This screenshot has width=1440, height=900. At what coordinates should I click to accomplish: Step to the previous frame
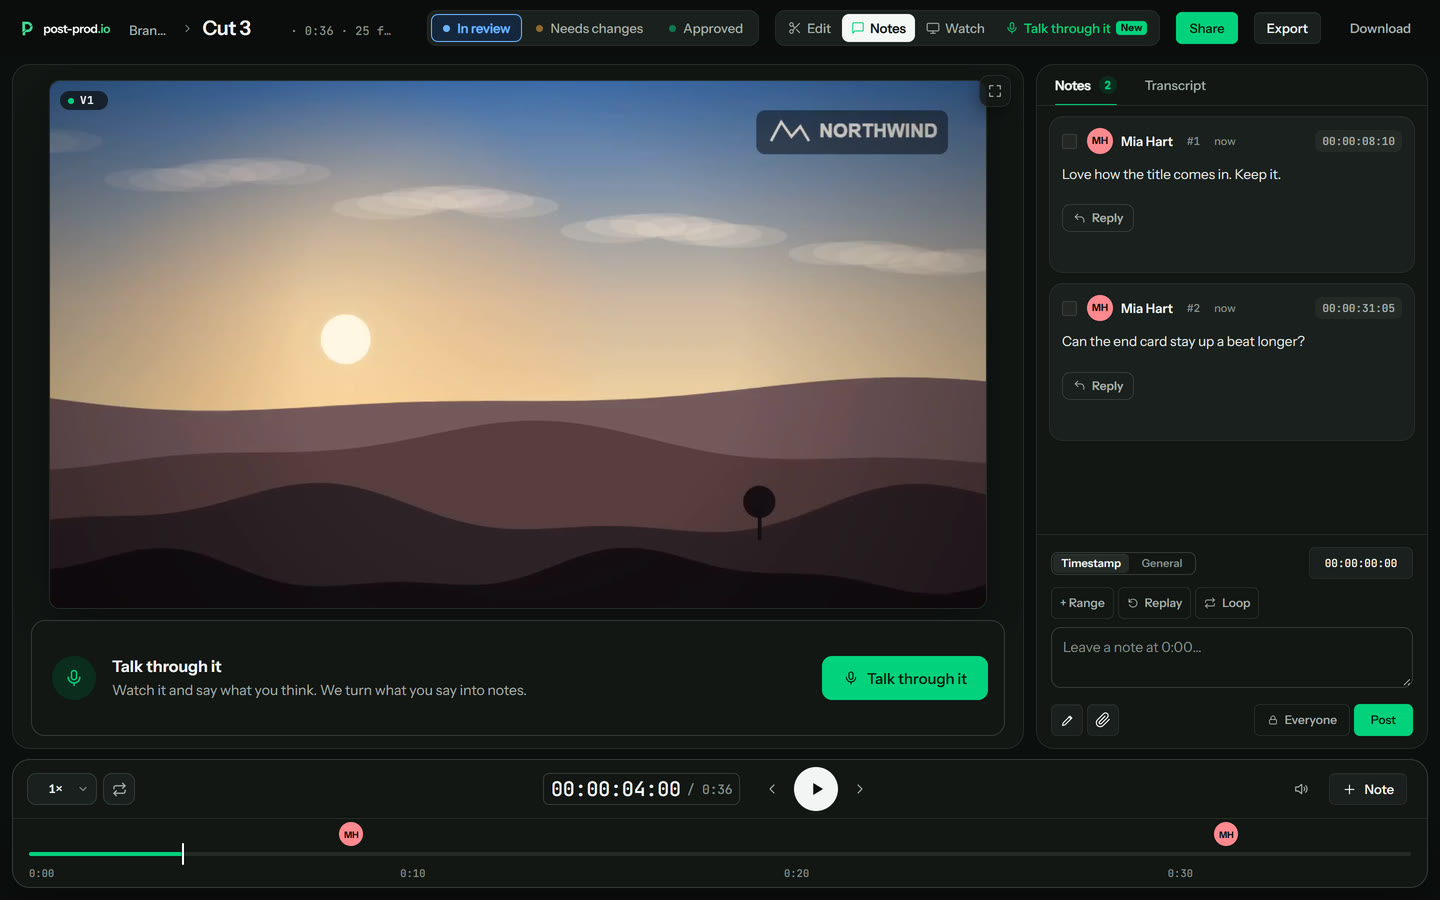[x=772, y=789]
